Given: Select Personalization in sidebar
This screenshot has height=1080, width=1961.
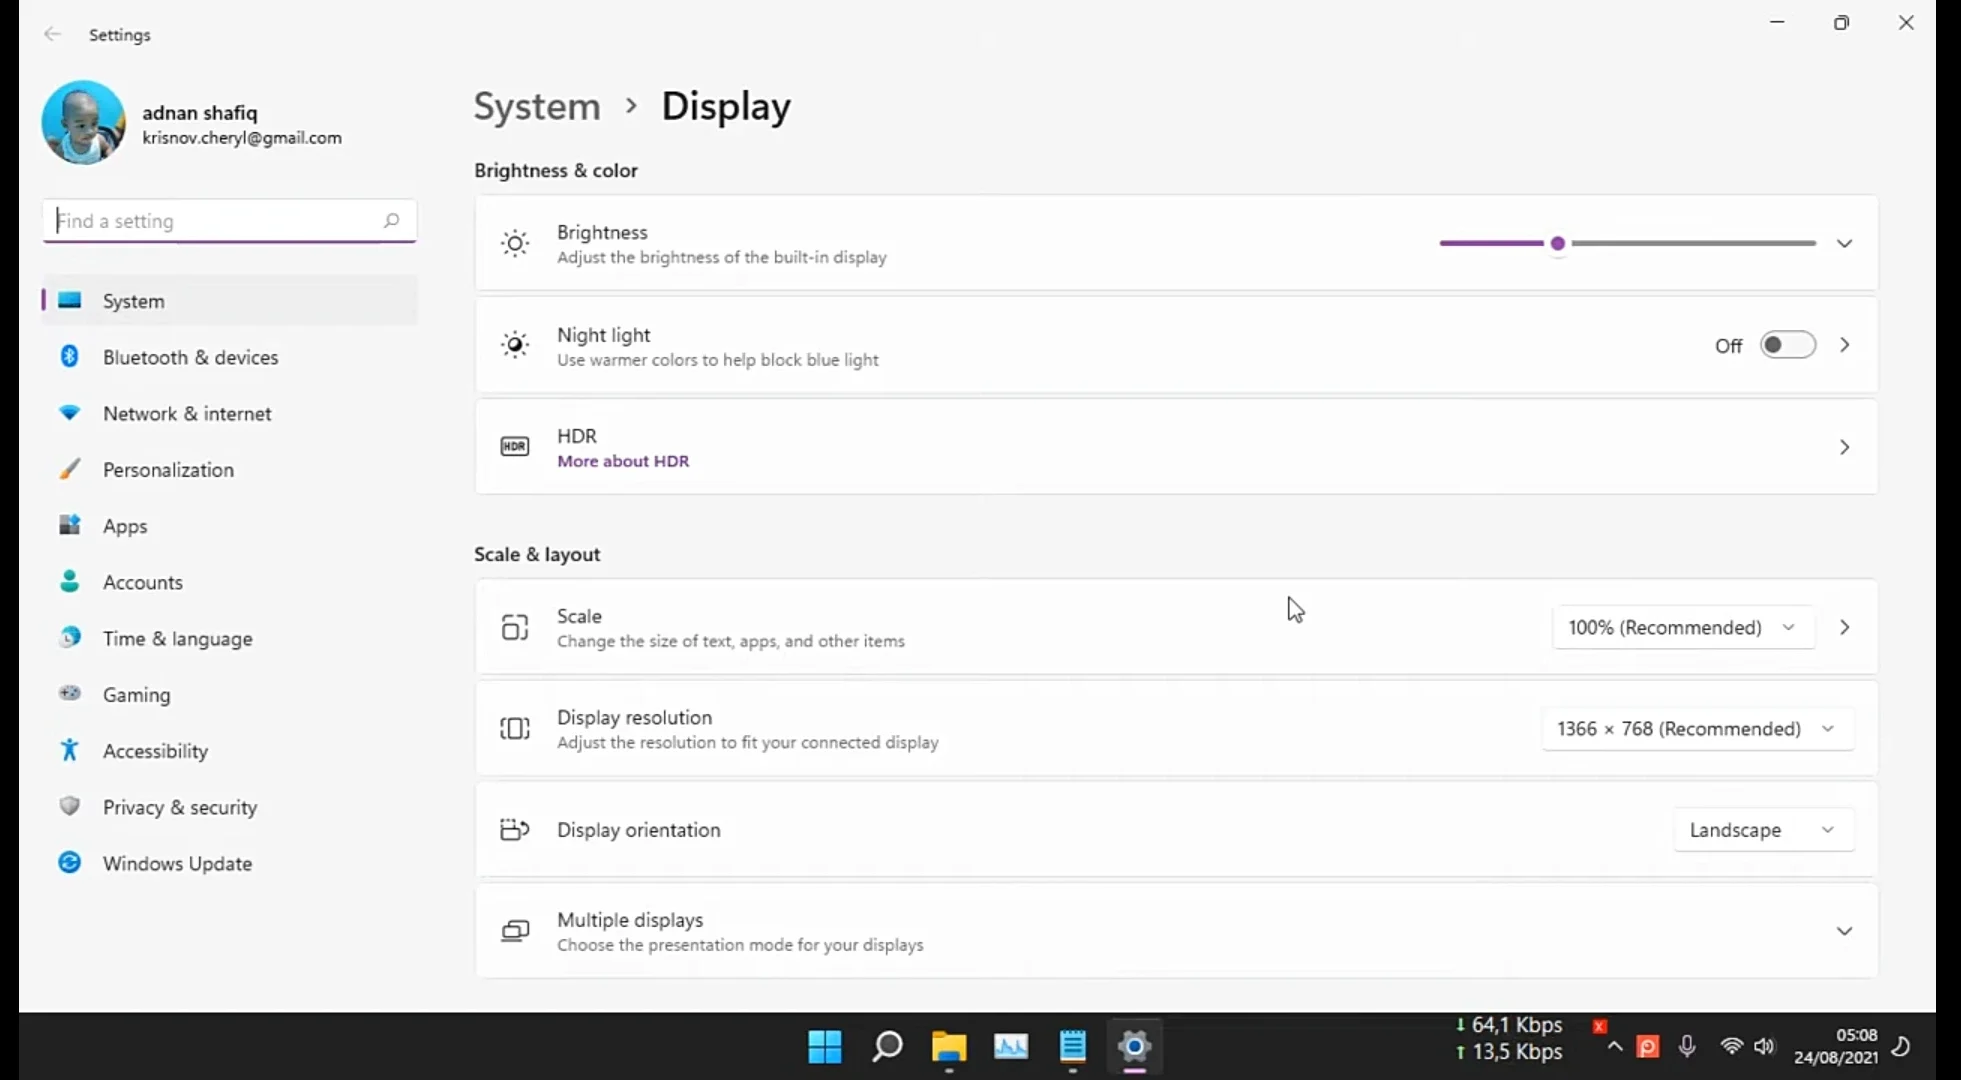Looking at the screenshot, I should coord(230,469).
